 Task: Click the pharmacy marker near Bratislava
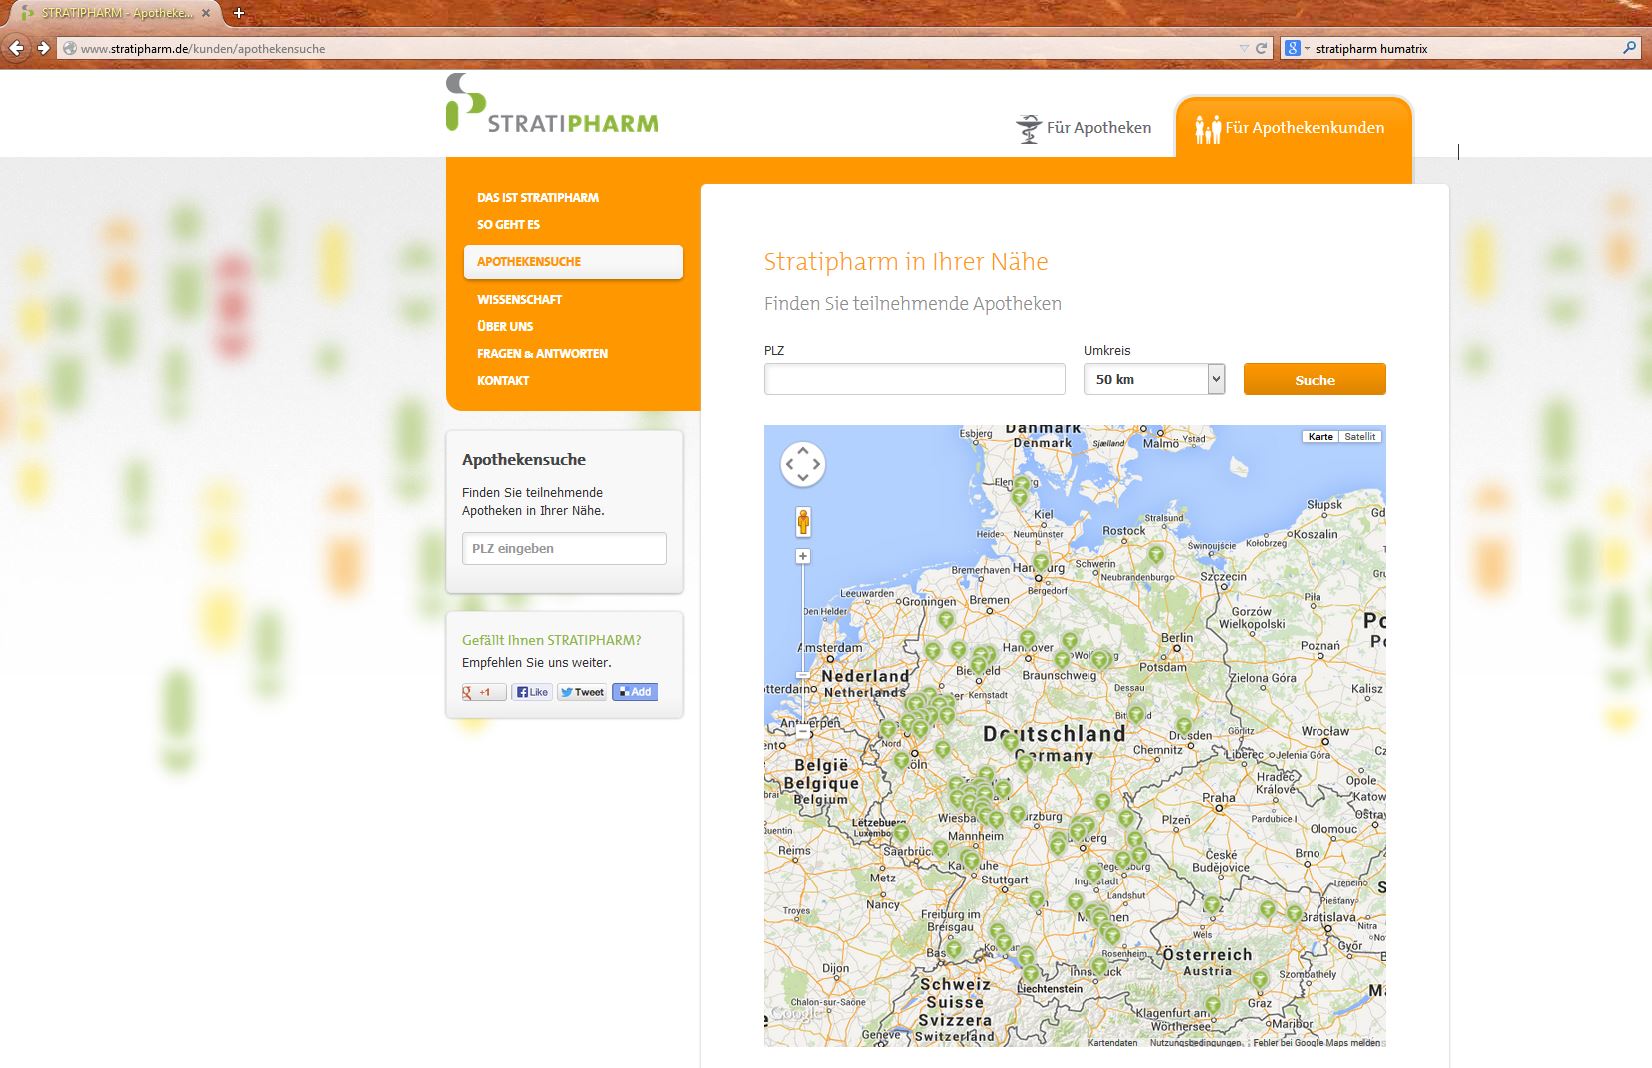tap(1294, 913)
